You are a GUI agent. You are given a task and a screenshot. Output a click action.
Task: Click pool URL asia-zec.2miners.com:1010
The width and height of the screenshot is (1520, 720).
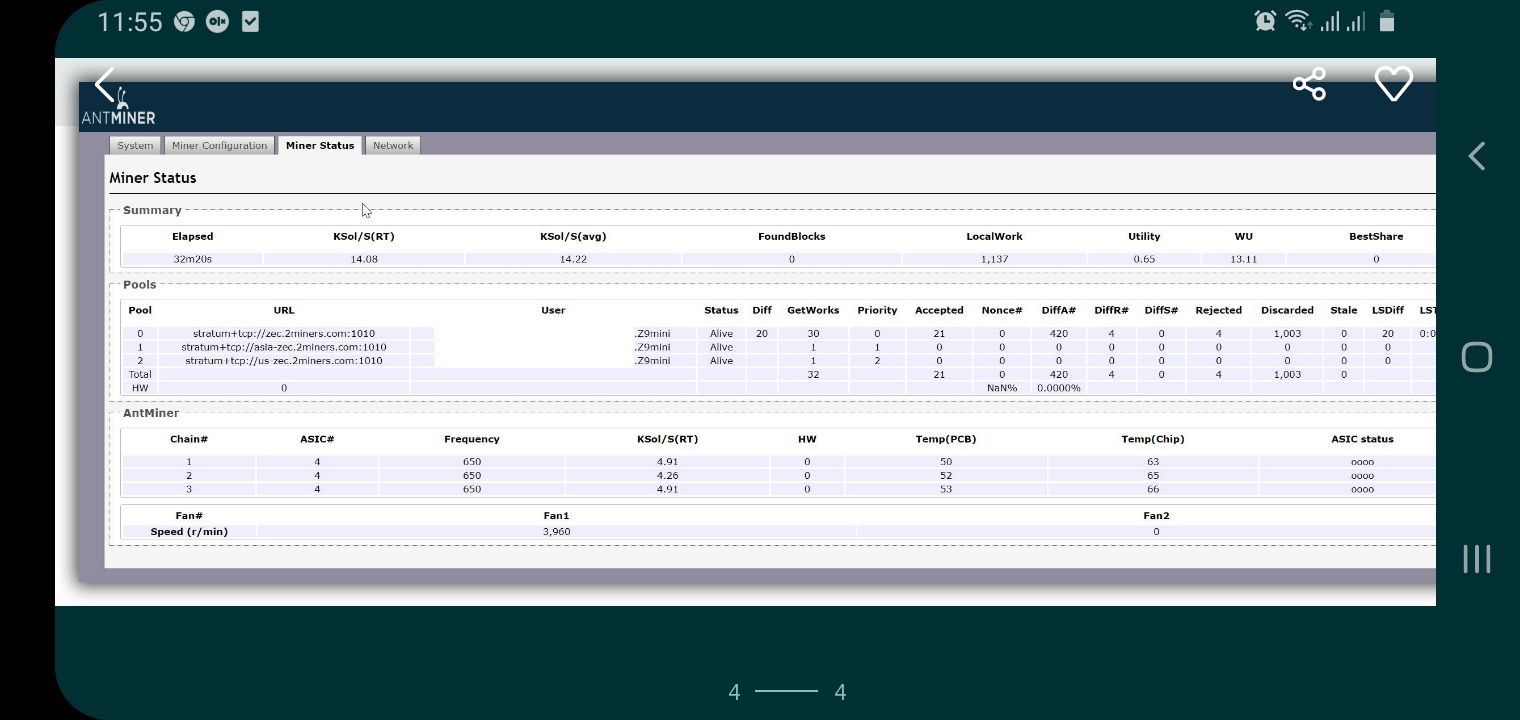[284, 347]
